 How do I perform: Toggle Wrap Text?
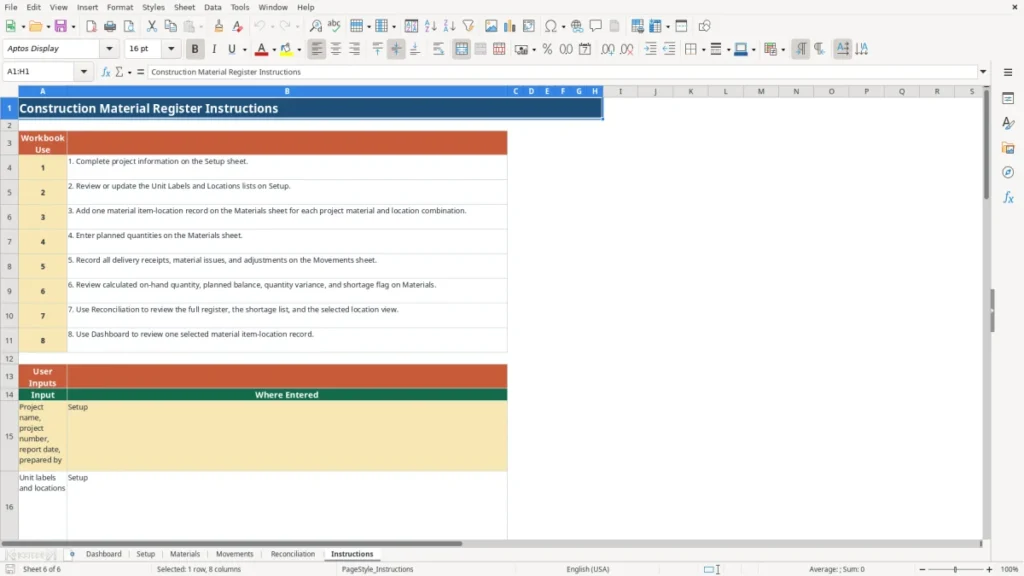(x=438, y=49)
